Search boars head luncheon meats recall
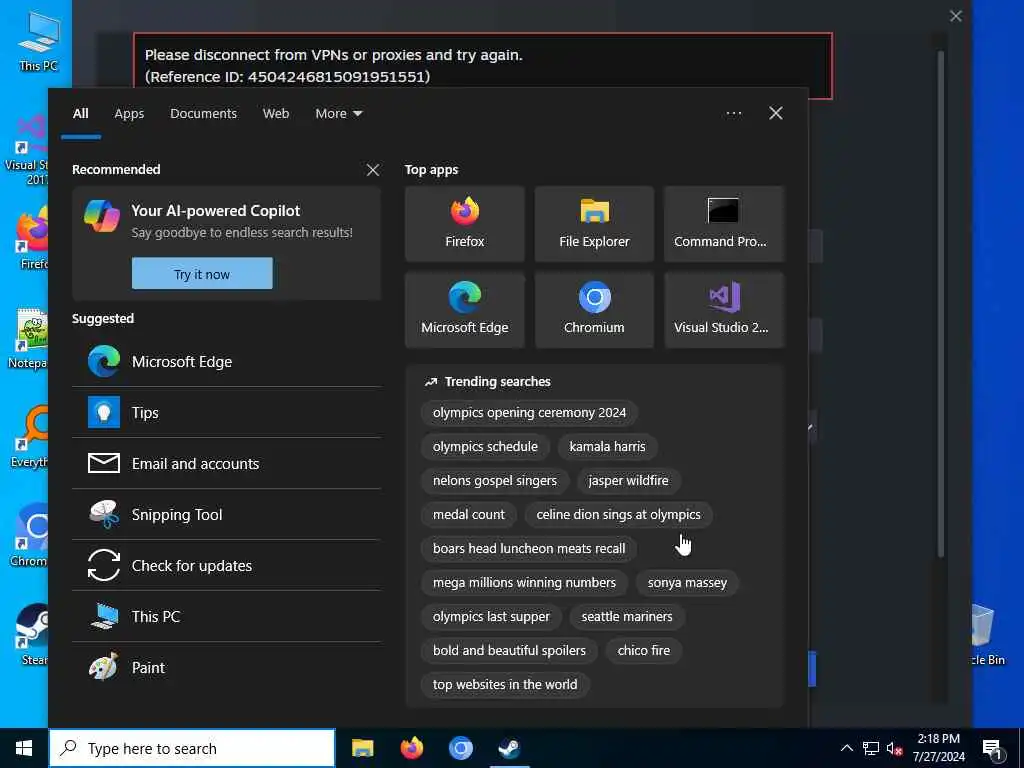Viewport: 1024px width, 768px height. (529, 549)
